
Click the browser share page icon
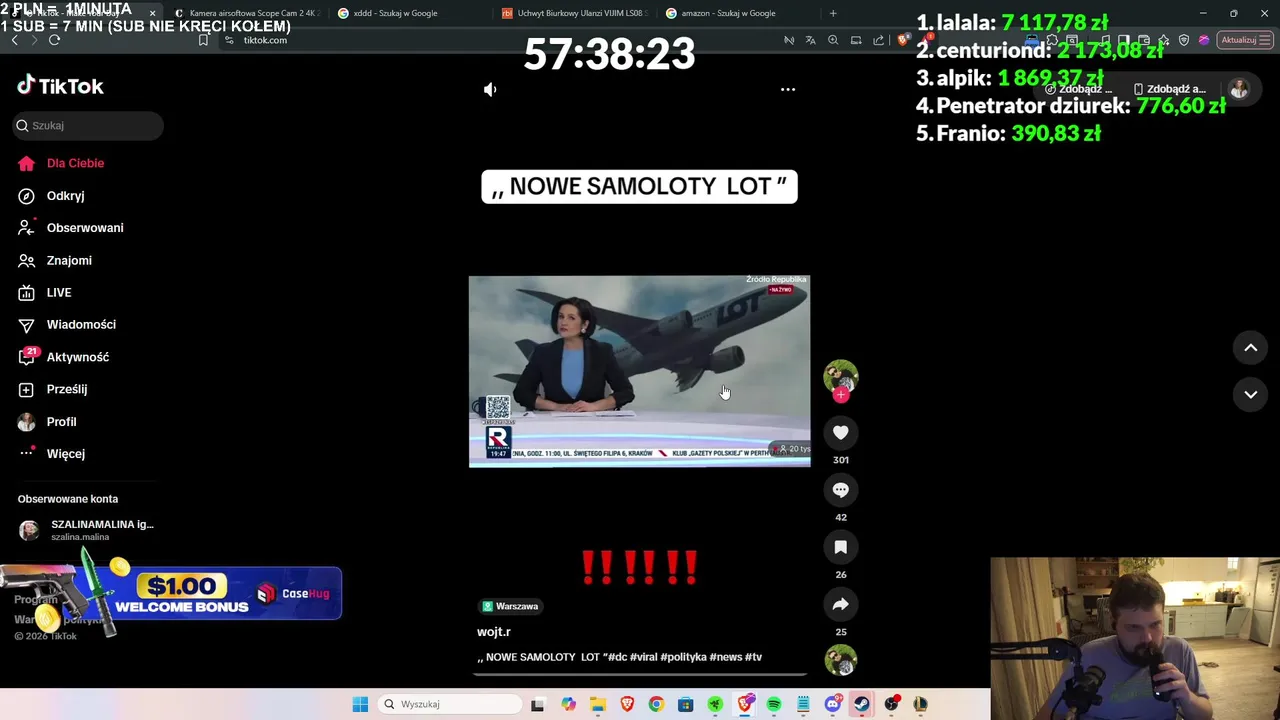click(878, 40)
